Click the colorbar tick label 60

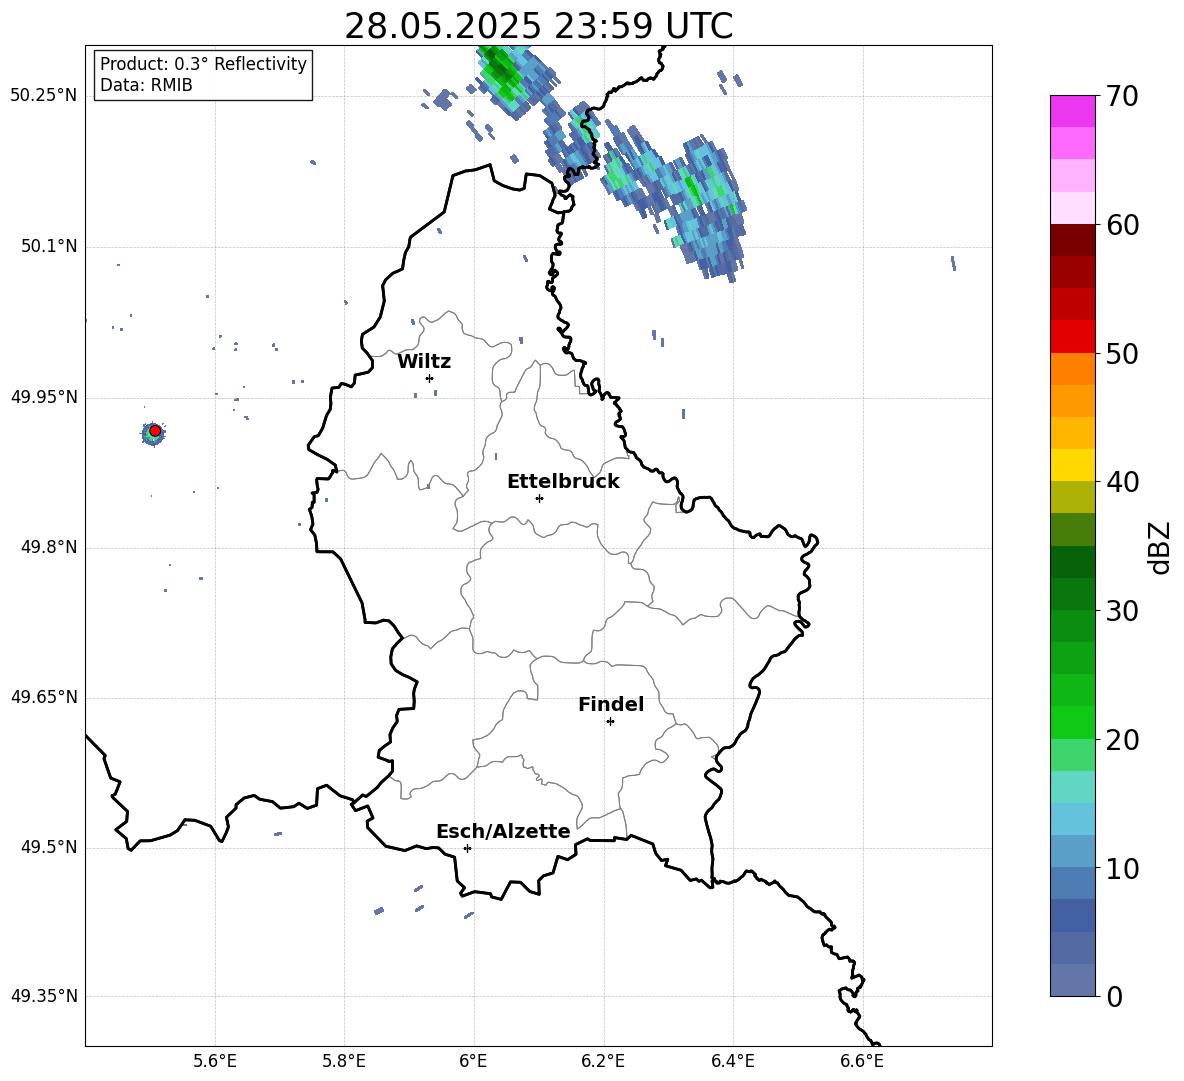point(1122,225)
